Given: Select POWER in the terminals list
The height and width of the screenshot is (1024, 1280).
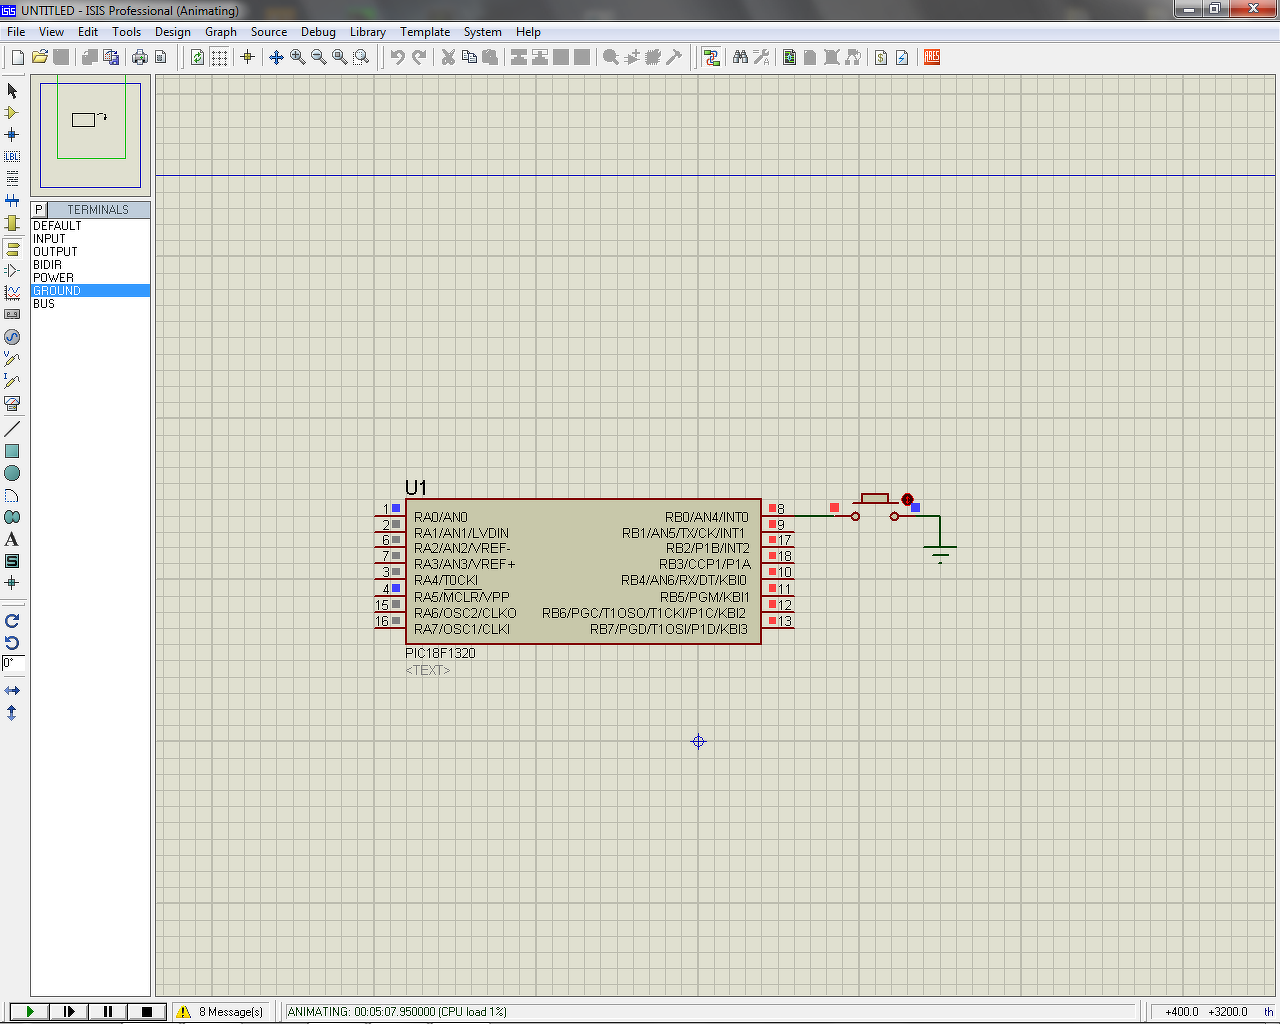Looking at the screenshot, I should pyautogui.click(x=53, y=278).
